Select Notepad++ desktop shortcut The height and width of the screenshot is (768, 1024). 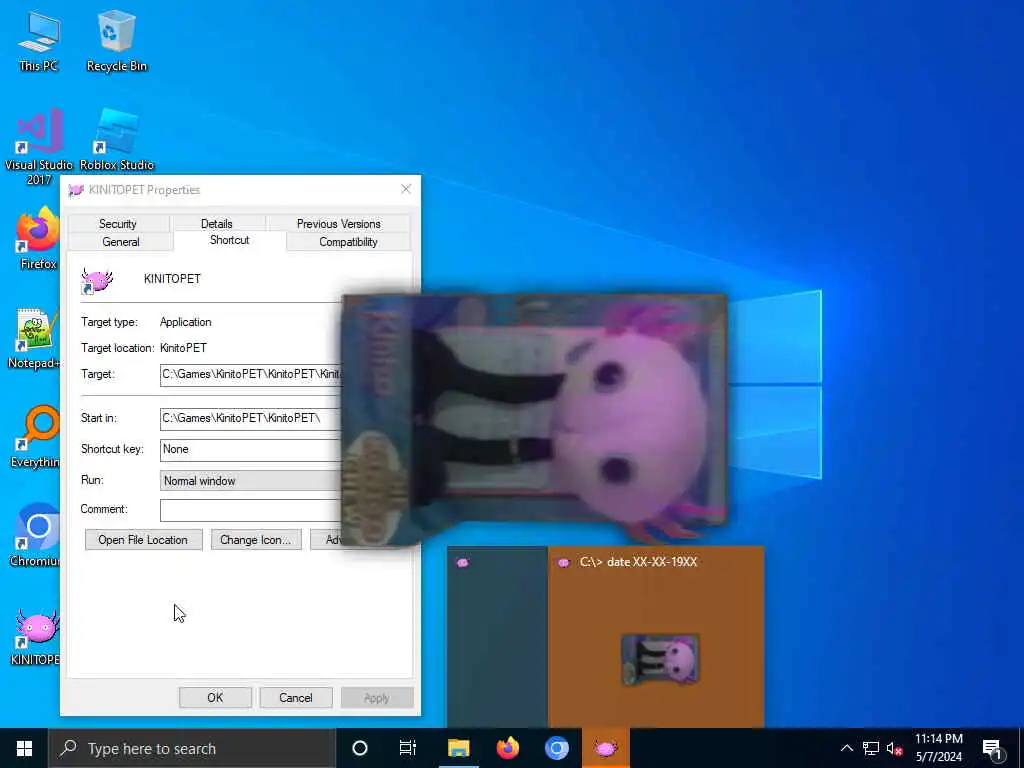coord(34,338)
